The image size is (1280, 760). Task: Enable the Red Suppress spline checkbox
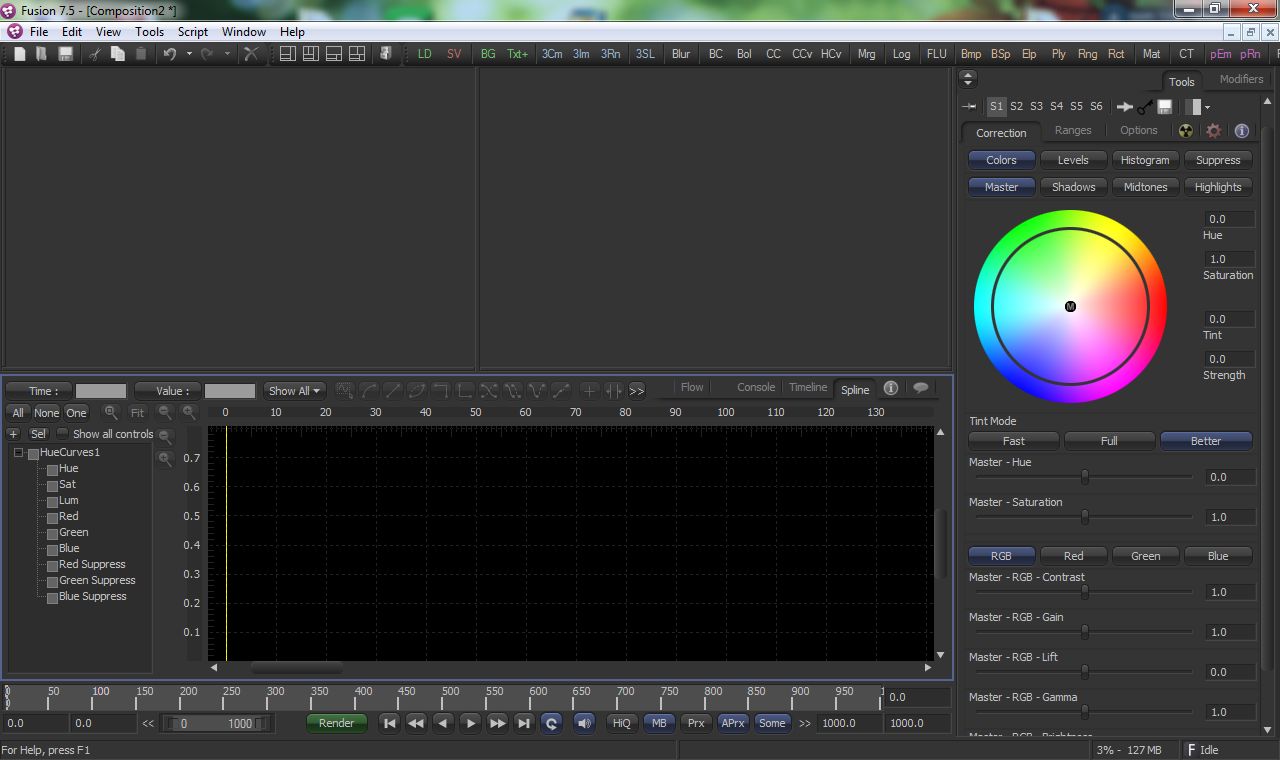(52, 565)
